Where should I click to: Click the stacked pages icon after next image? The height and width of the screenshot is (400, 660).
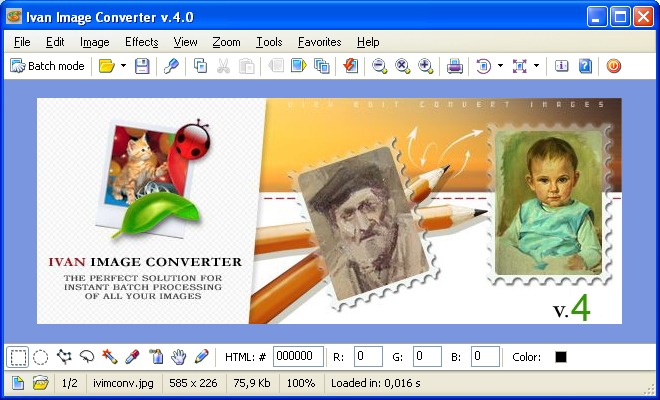coord(322,66)
